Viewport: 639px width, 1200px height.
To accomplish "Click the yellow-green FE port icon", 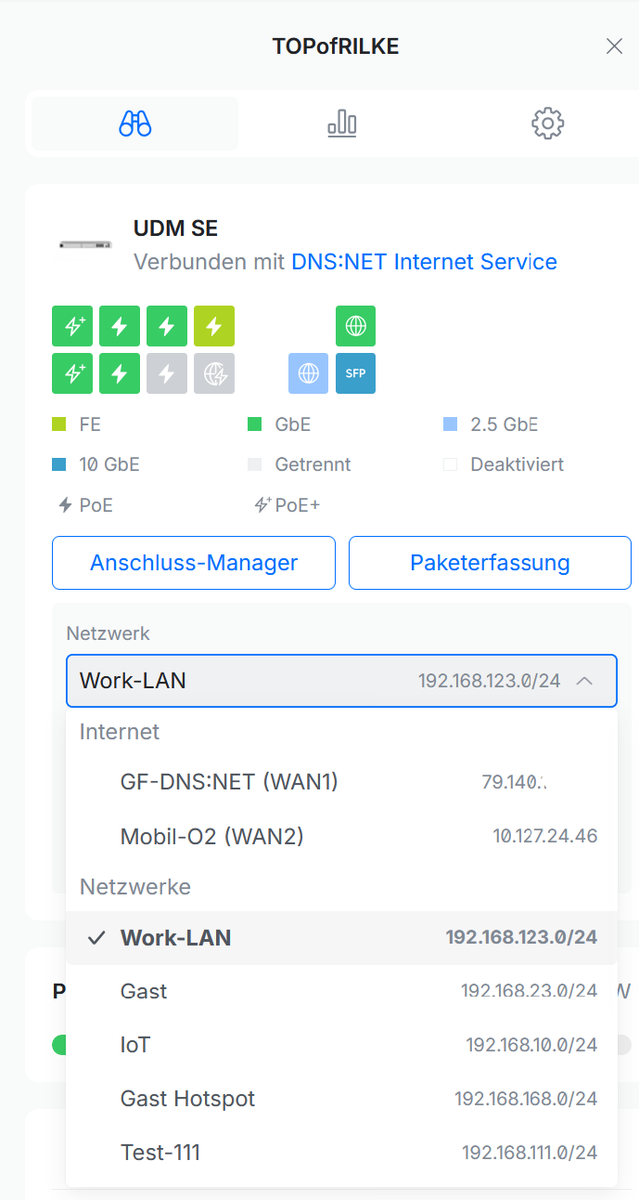I will point(214,326).
